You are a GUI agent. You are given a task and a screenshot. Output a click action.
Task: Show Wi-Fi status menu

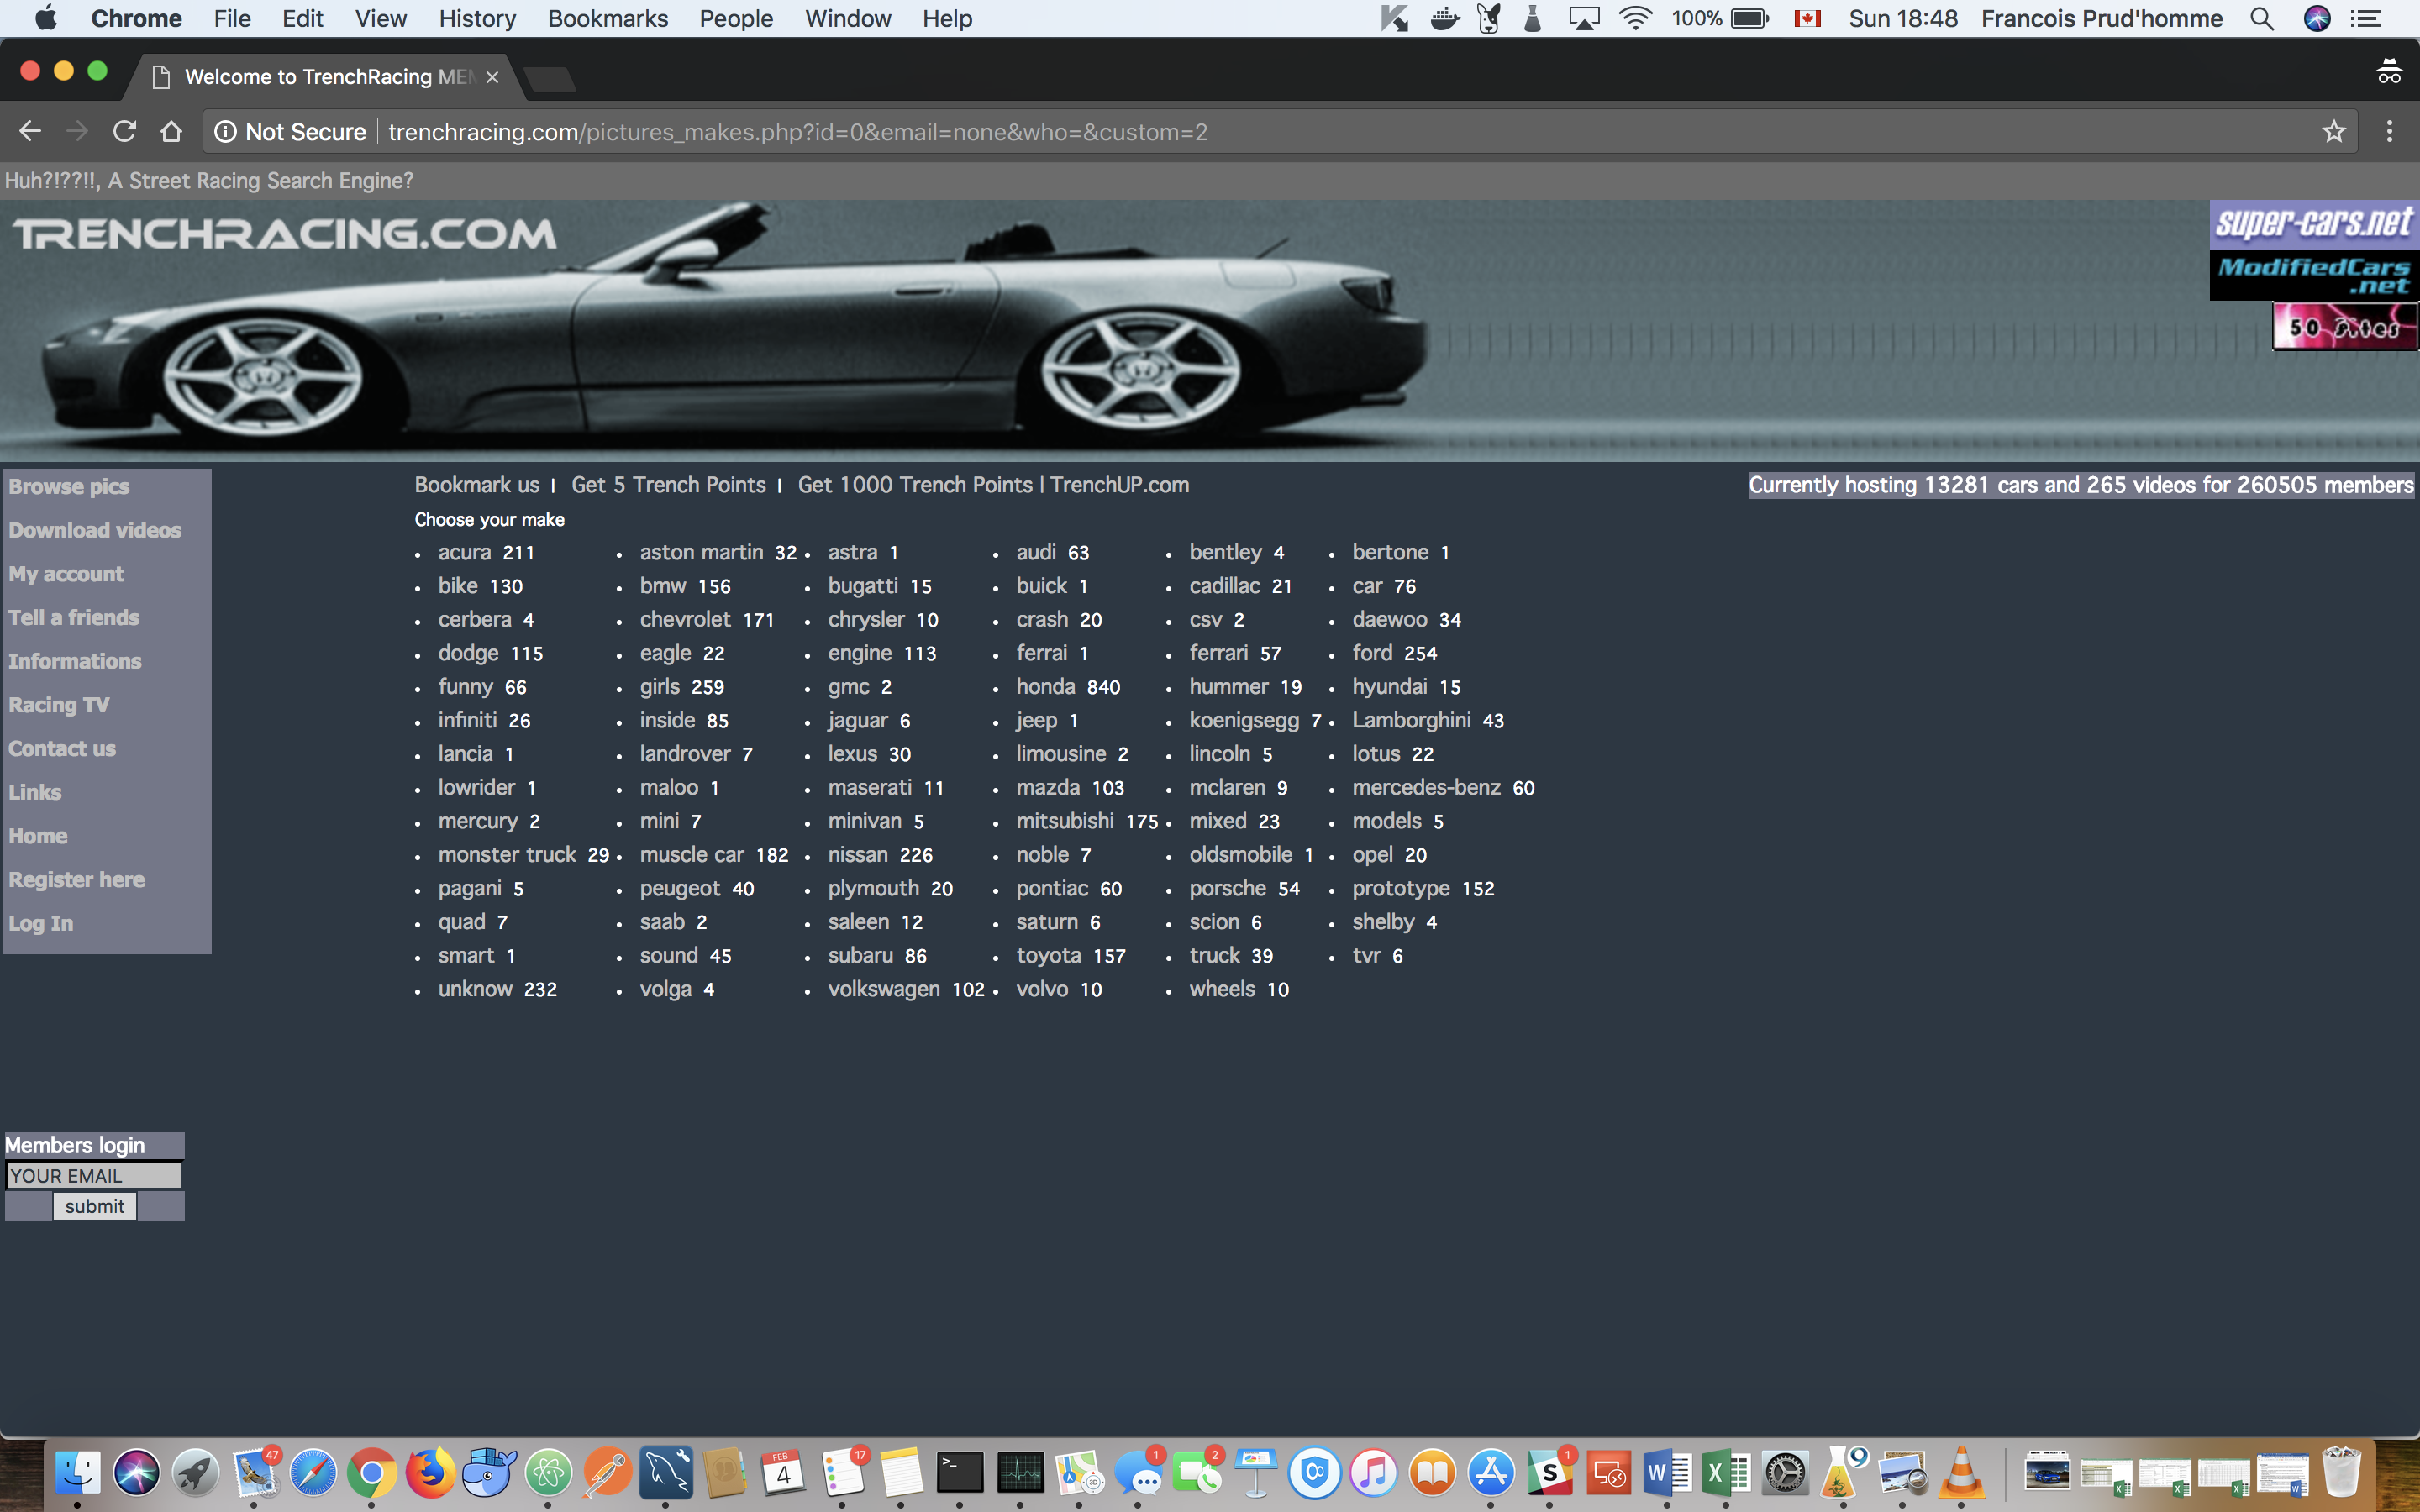point(1635,18)
